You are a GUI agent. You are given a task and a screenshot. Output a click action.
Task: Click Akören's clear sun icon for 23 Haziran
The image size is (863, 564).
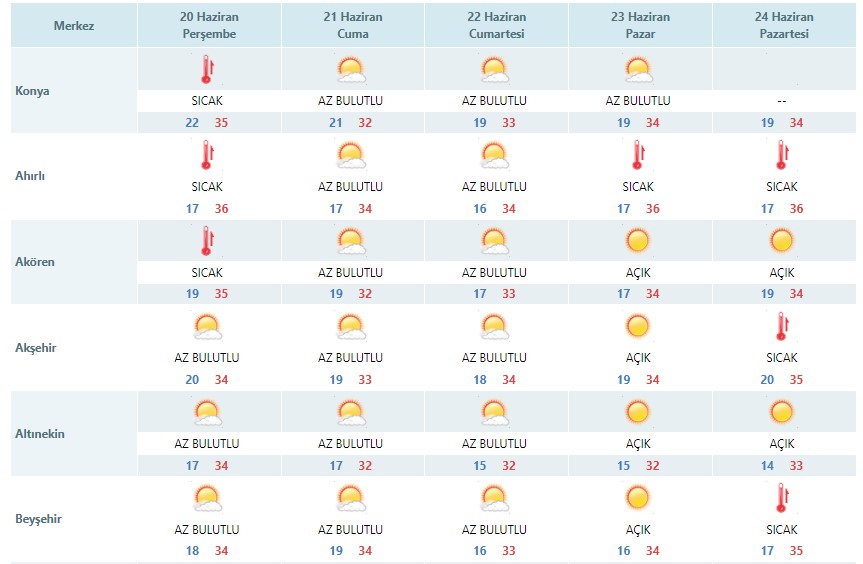[638, 241]
